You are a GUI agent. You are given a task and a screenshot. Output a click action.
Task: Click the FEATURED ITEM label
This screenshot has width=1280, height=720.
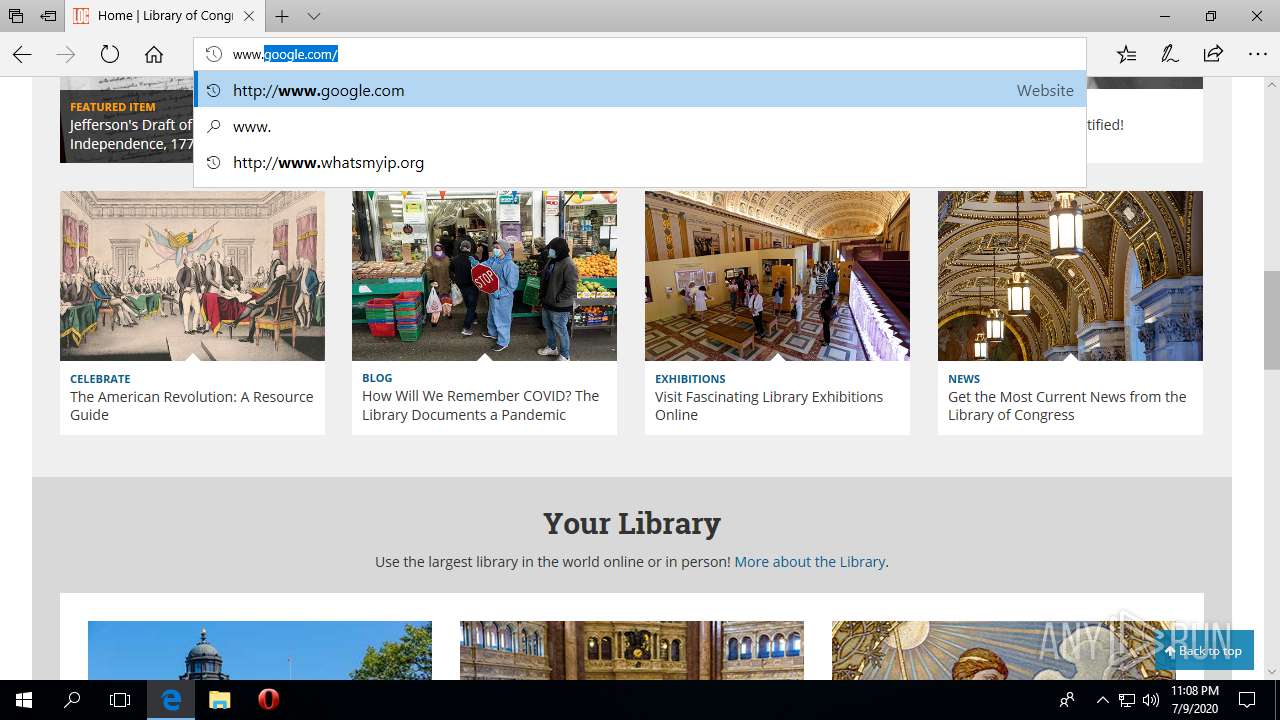coord(113,107)
